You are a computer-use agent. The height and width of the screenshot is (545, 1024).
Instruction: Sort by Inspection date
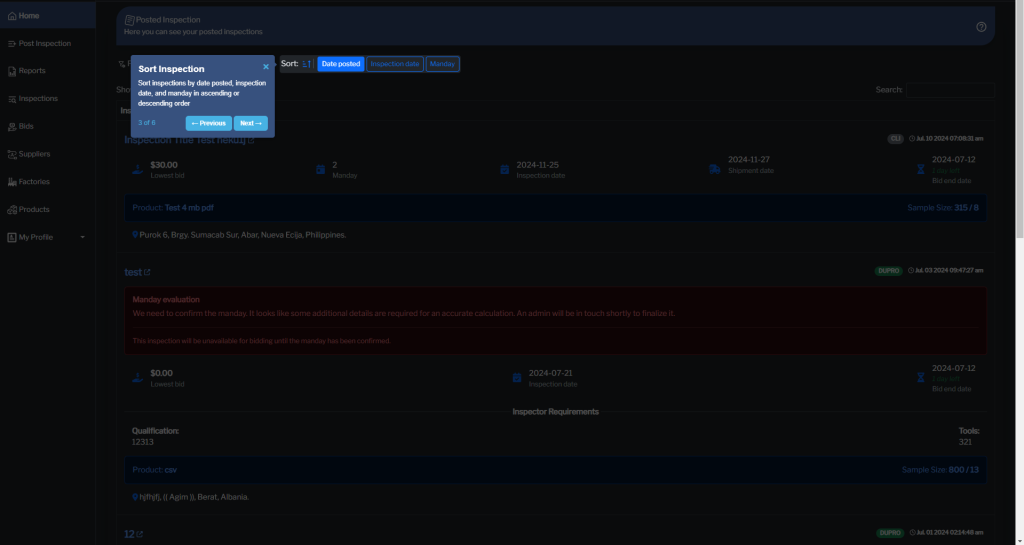[x=394, y=64]
